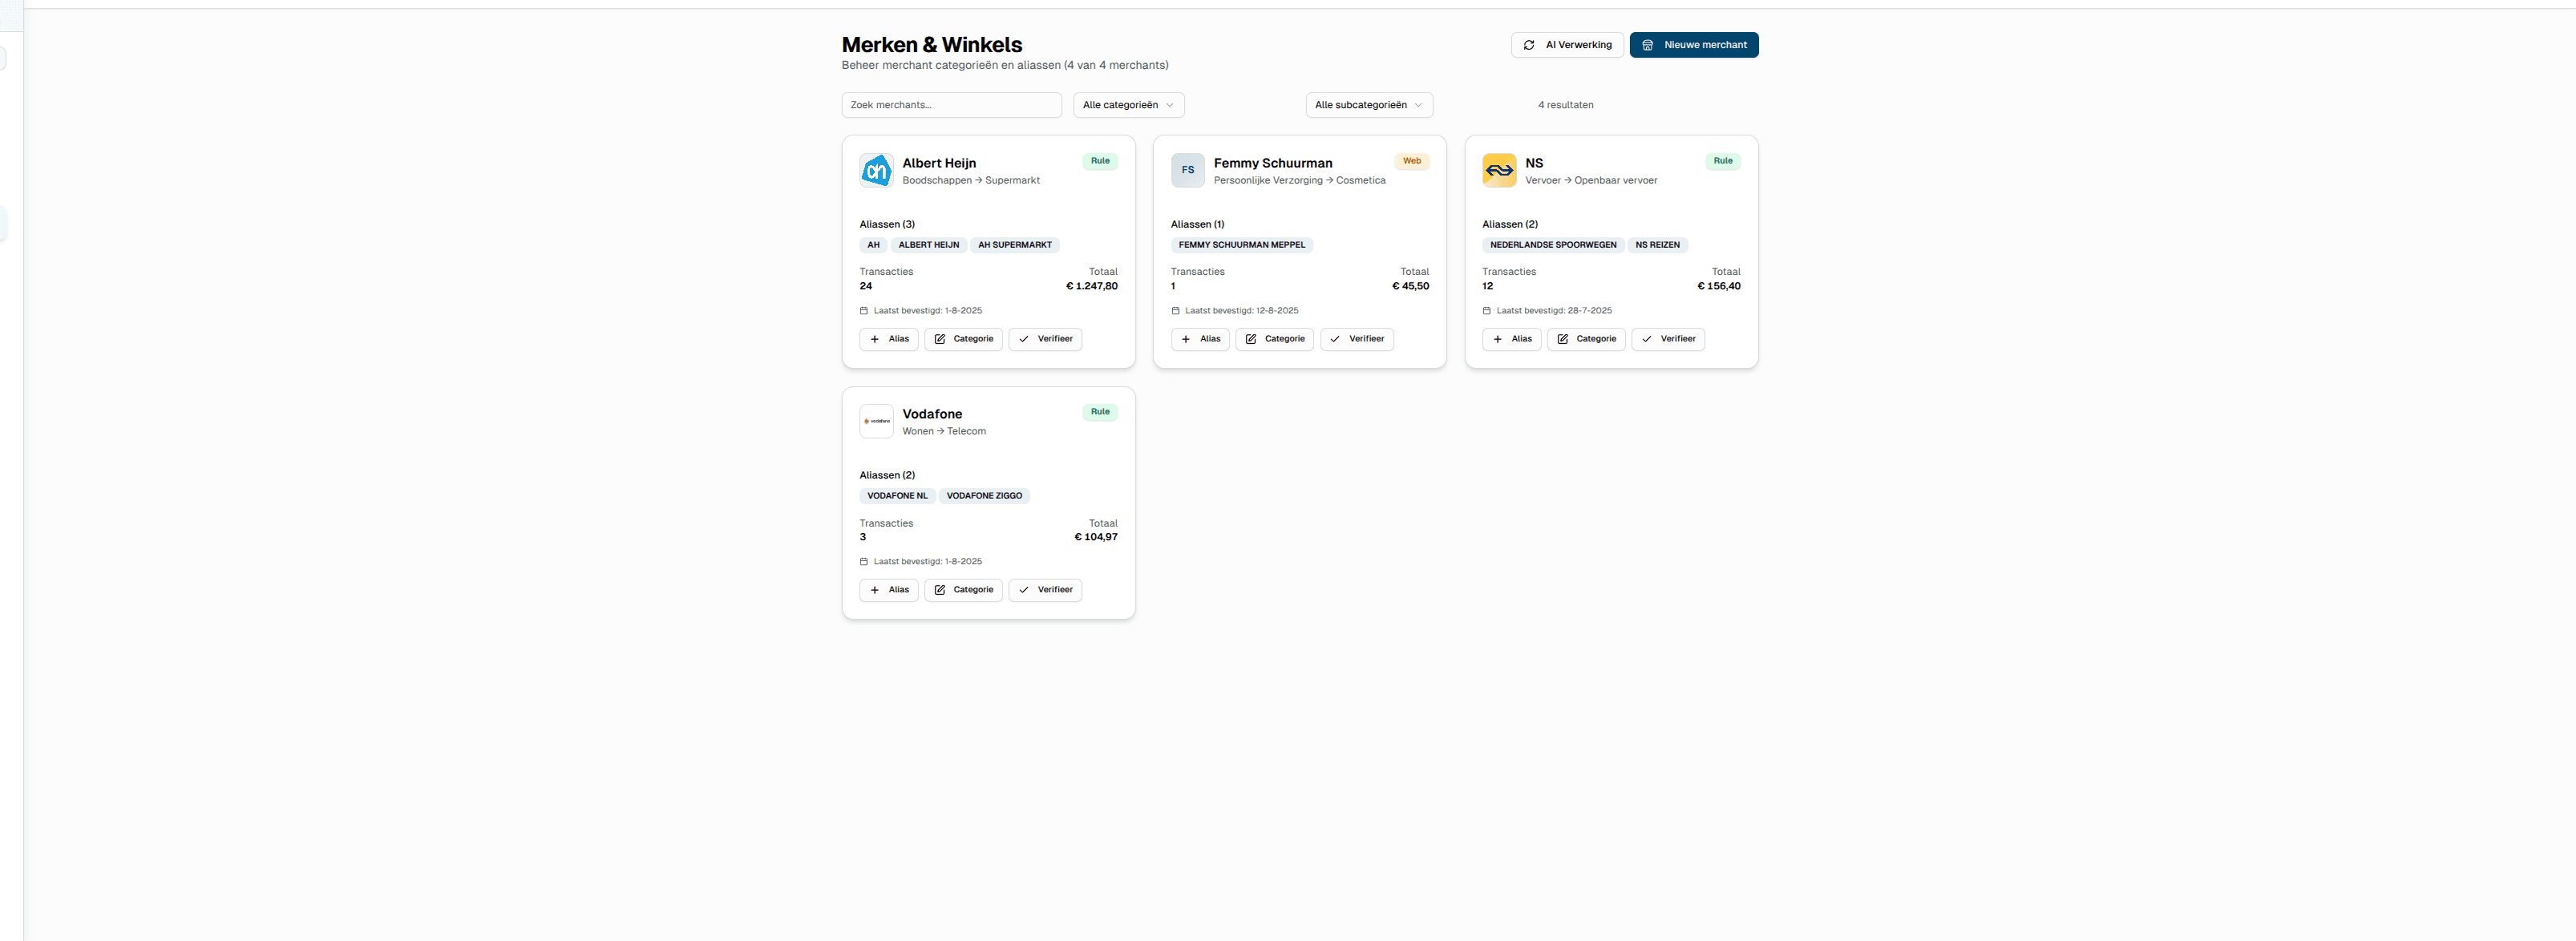Screen dimensions: 2576x941
Task: Select the ALBERT HEIJN alias chip
Action: coord(928,245)
